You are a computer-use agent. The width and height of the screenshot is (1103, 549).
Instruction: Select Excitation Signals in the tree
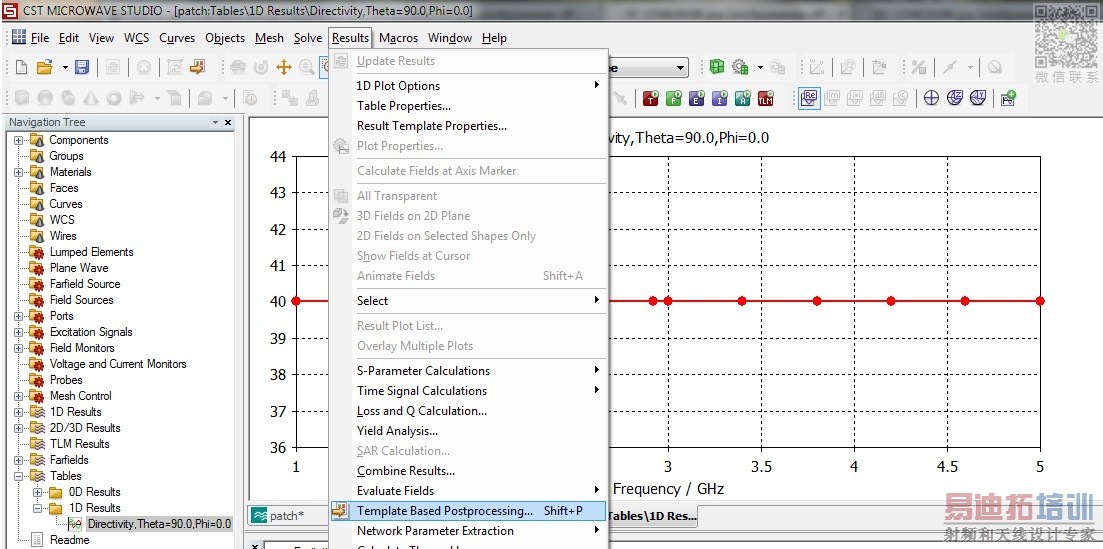tap(91, 332)
